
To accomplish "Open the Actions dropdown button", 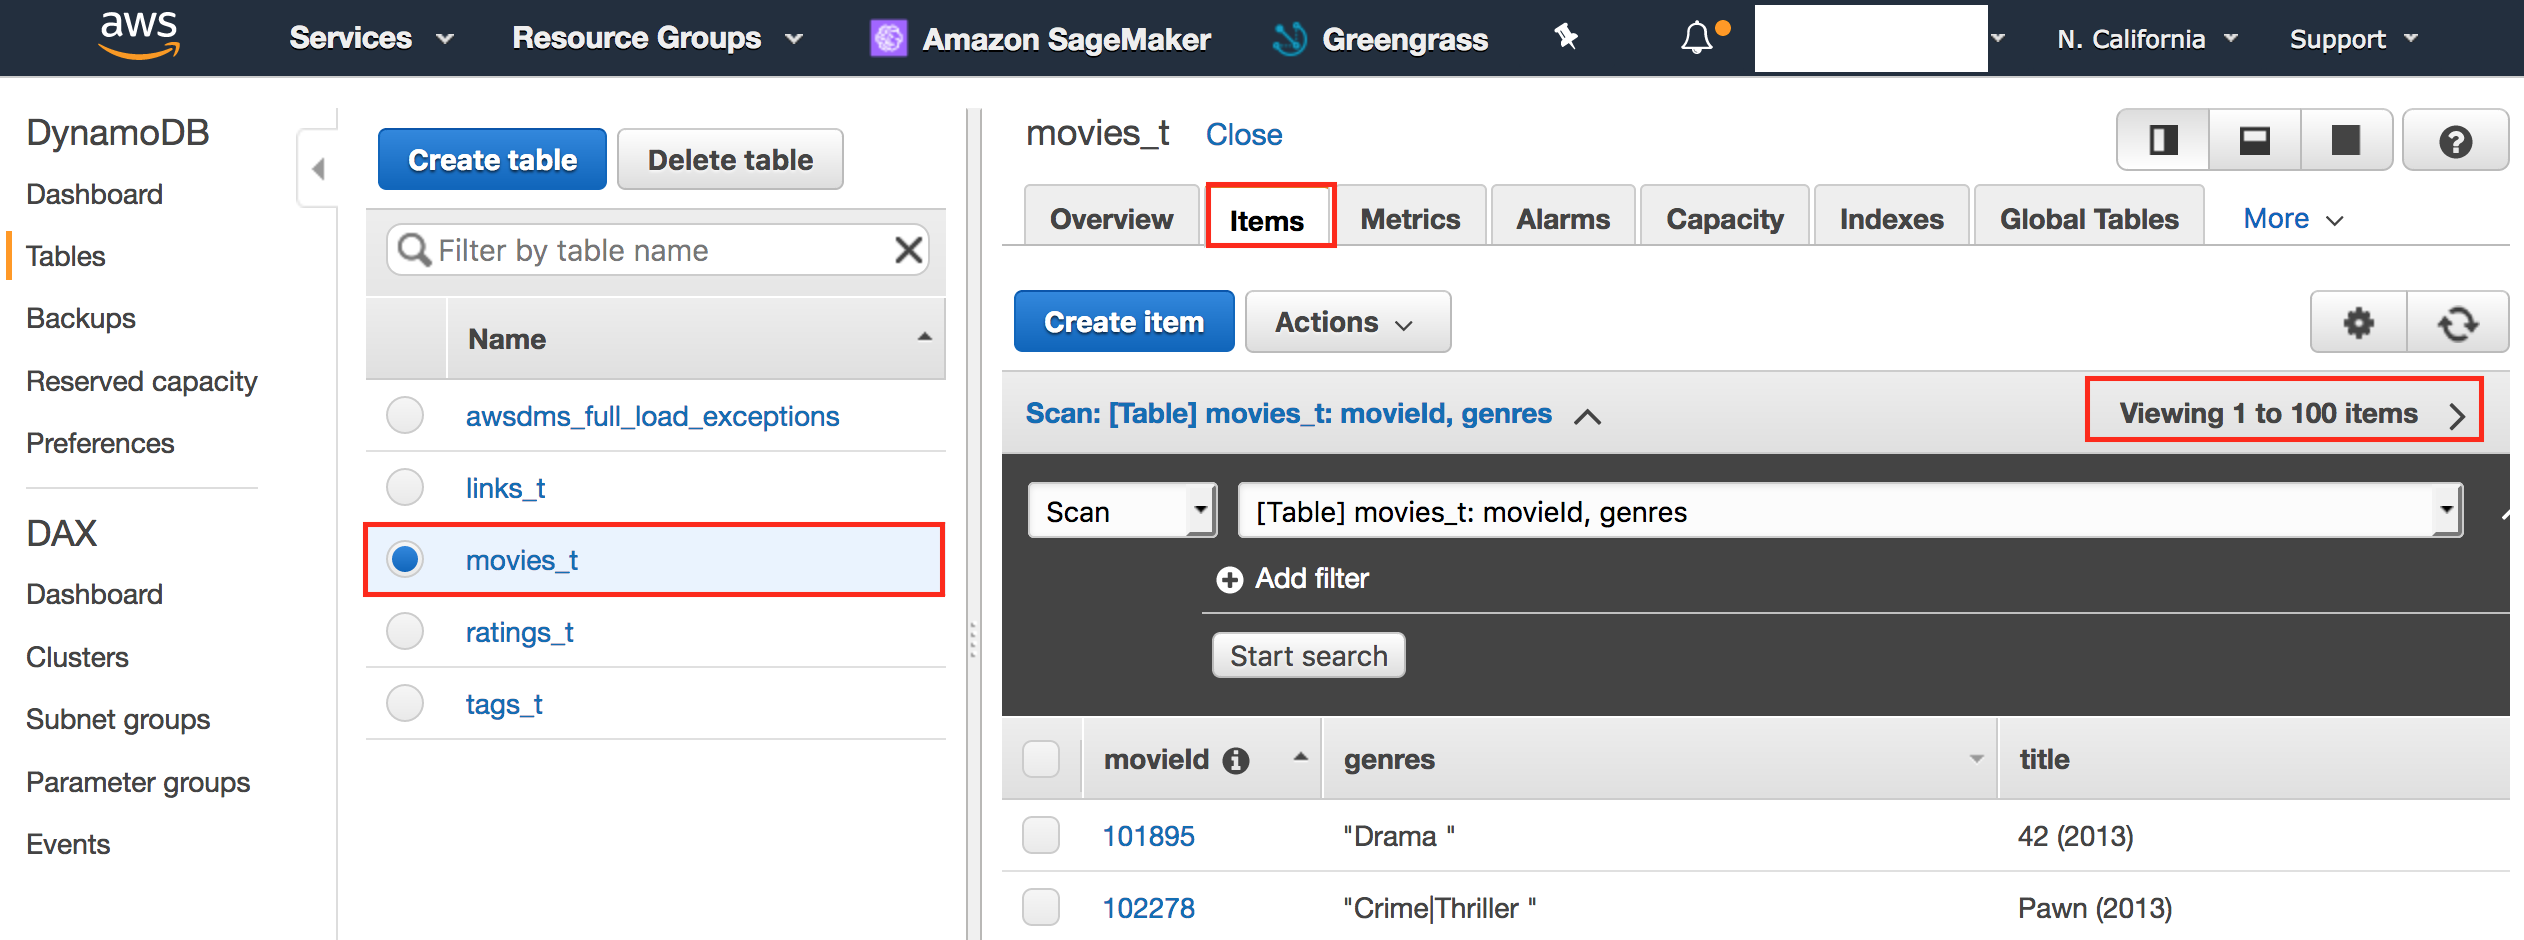I will tap(1347, 322).
